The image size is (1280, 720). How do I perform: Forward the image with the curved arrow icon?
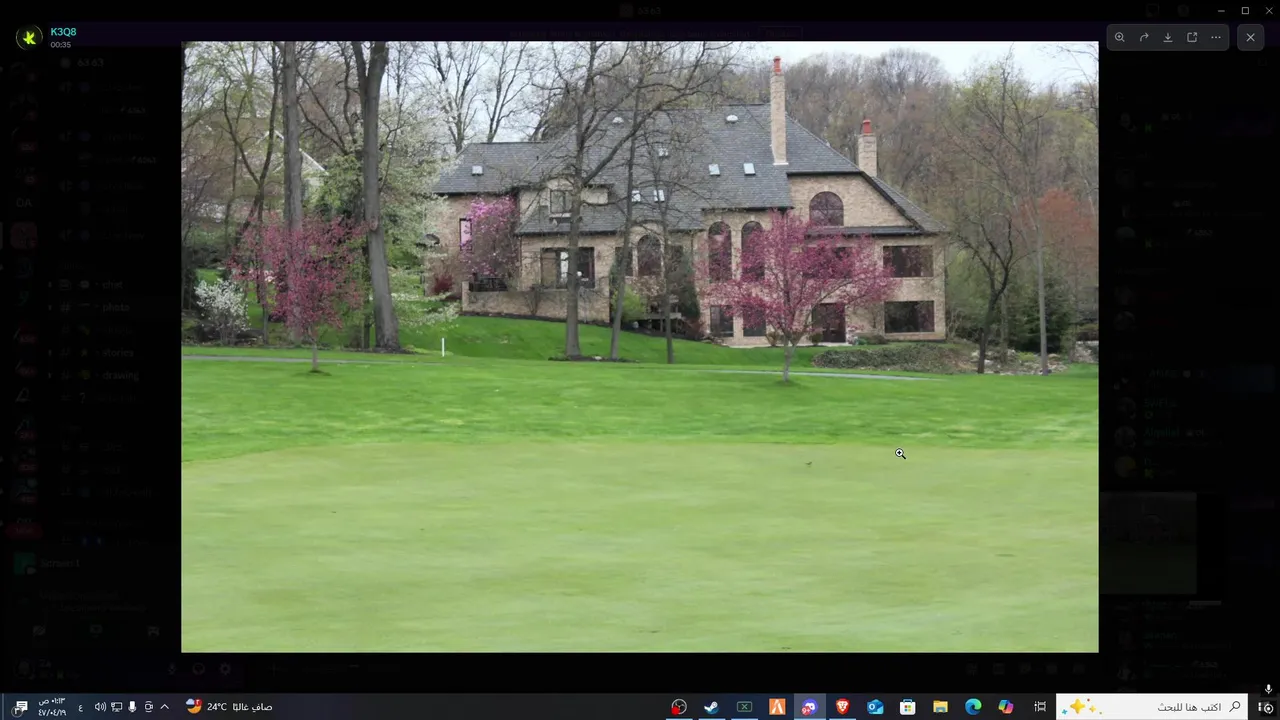coord(1144,37)
